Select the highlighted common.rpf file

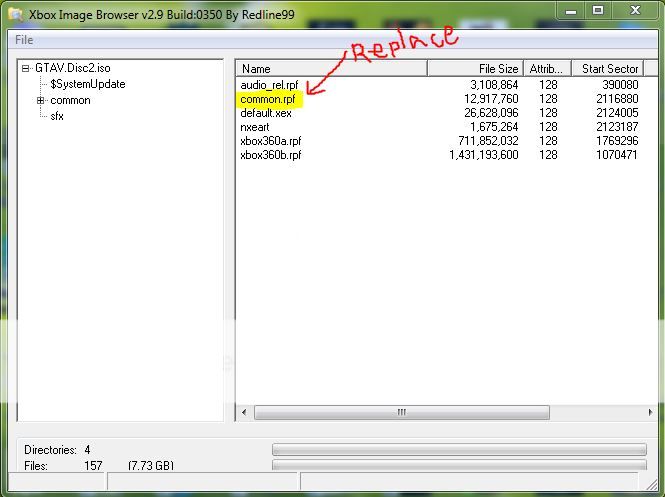[267, 100]
